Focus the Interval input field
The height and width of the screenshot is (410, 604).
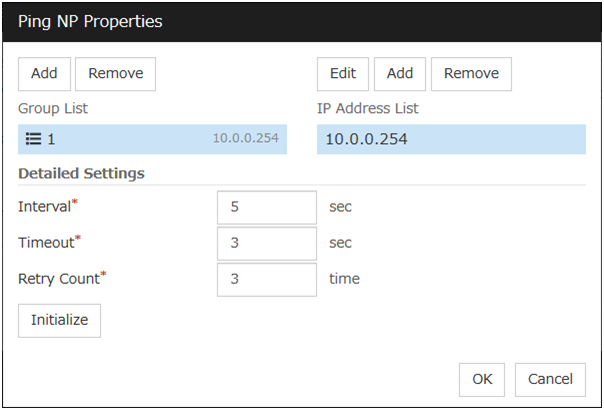266,207
